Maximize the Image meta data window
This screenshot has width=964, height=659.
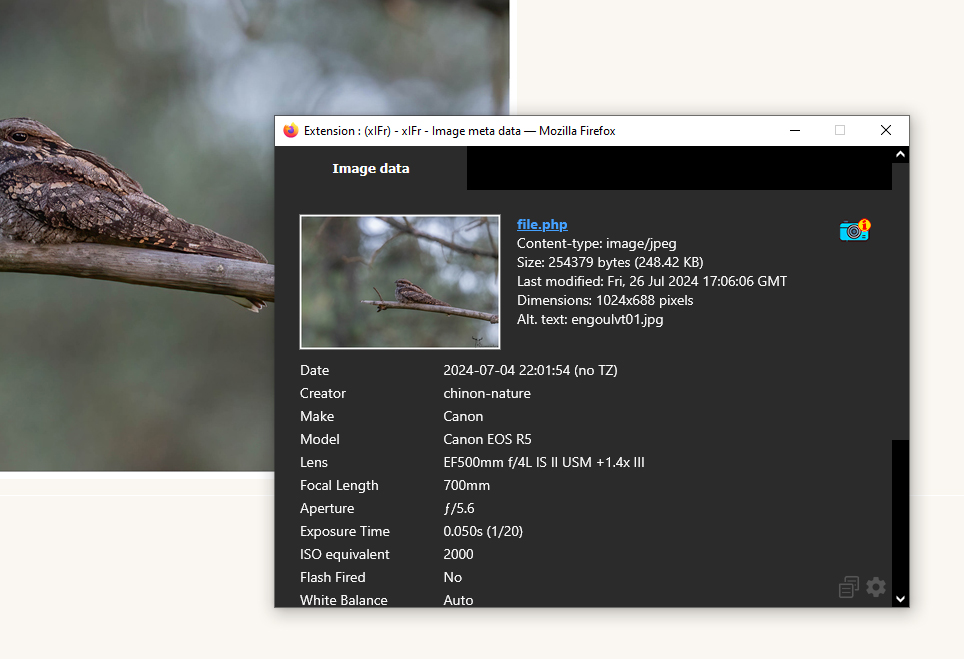tap(840, 131)
